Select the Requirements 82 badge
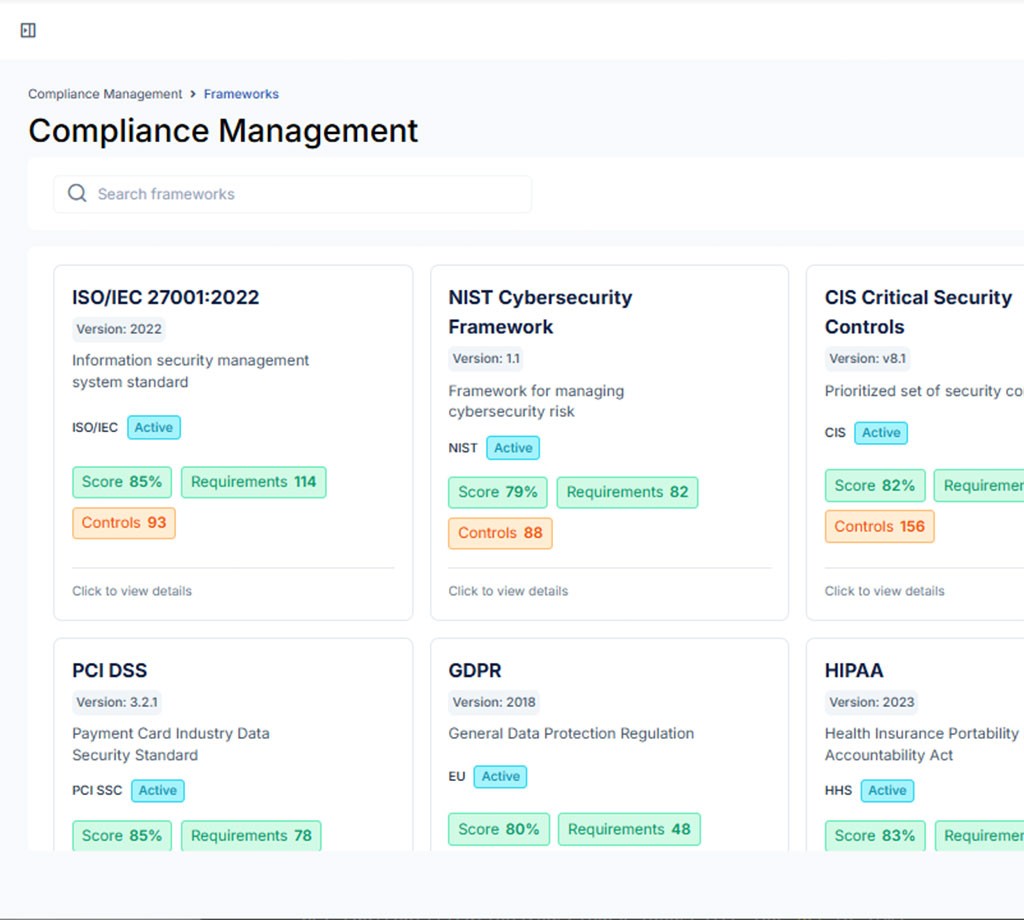This screenshot has width=1024, height=920. point(627,492)
